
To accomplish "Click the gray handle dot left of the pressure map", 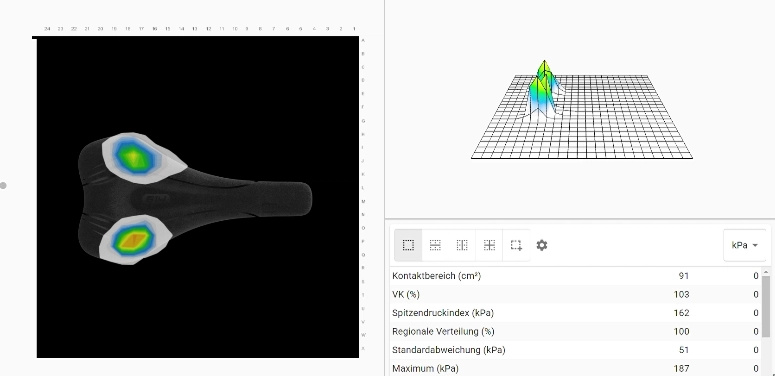I will pyautogui.click(x=3, y=186).
